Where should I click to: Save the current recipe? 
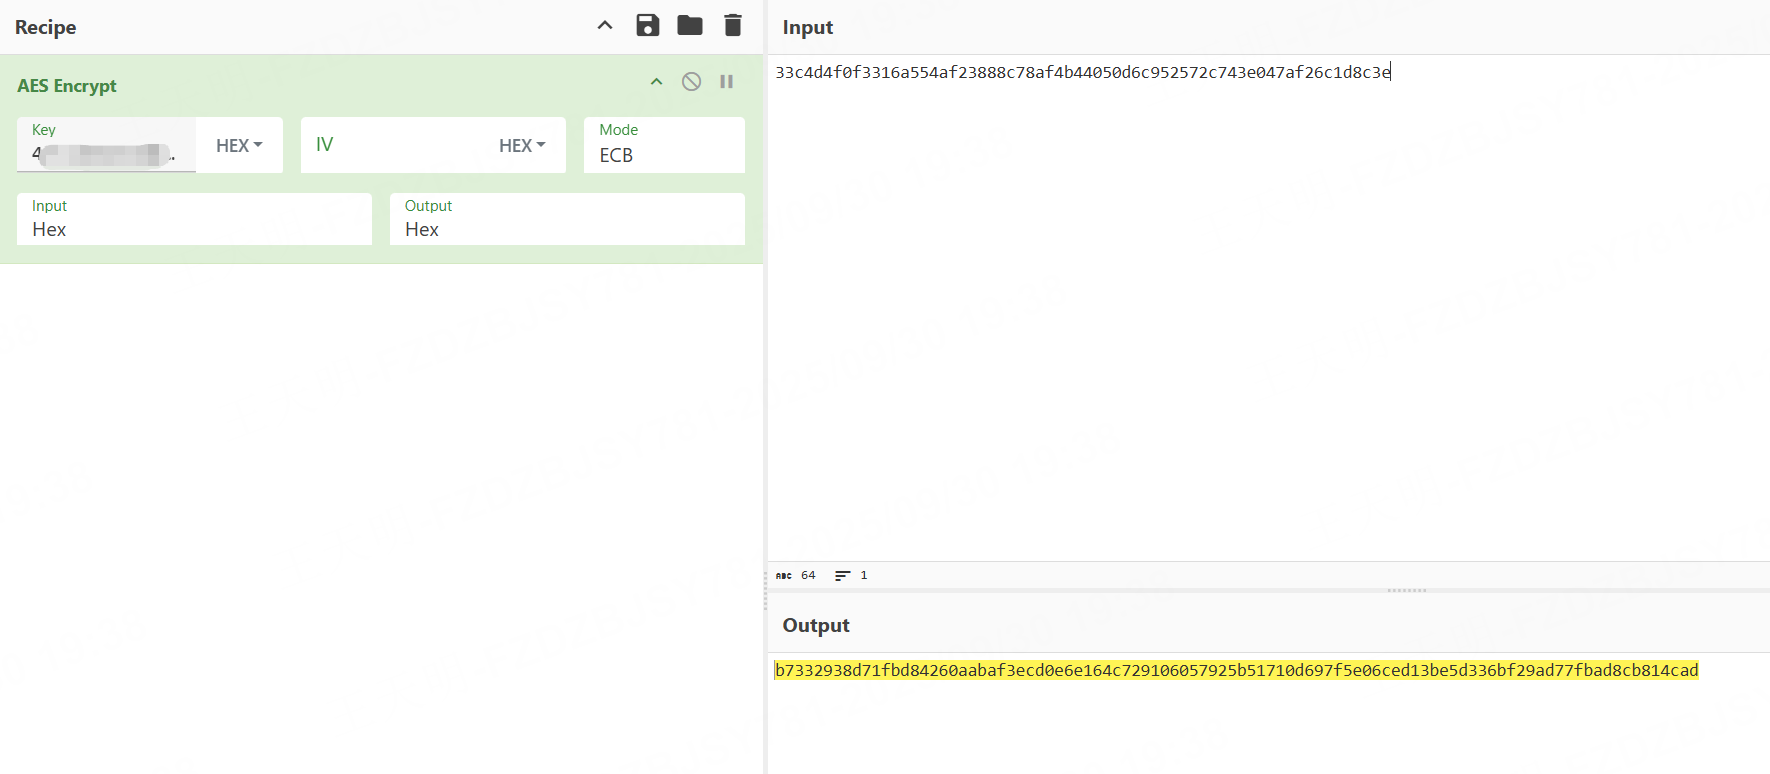(648, 25)
